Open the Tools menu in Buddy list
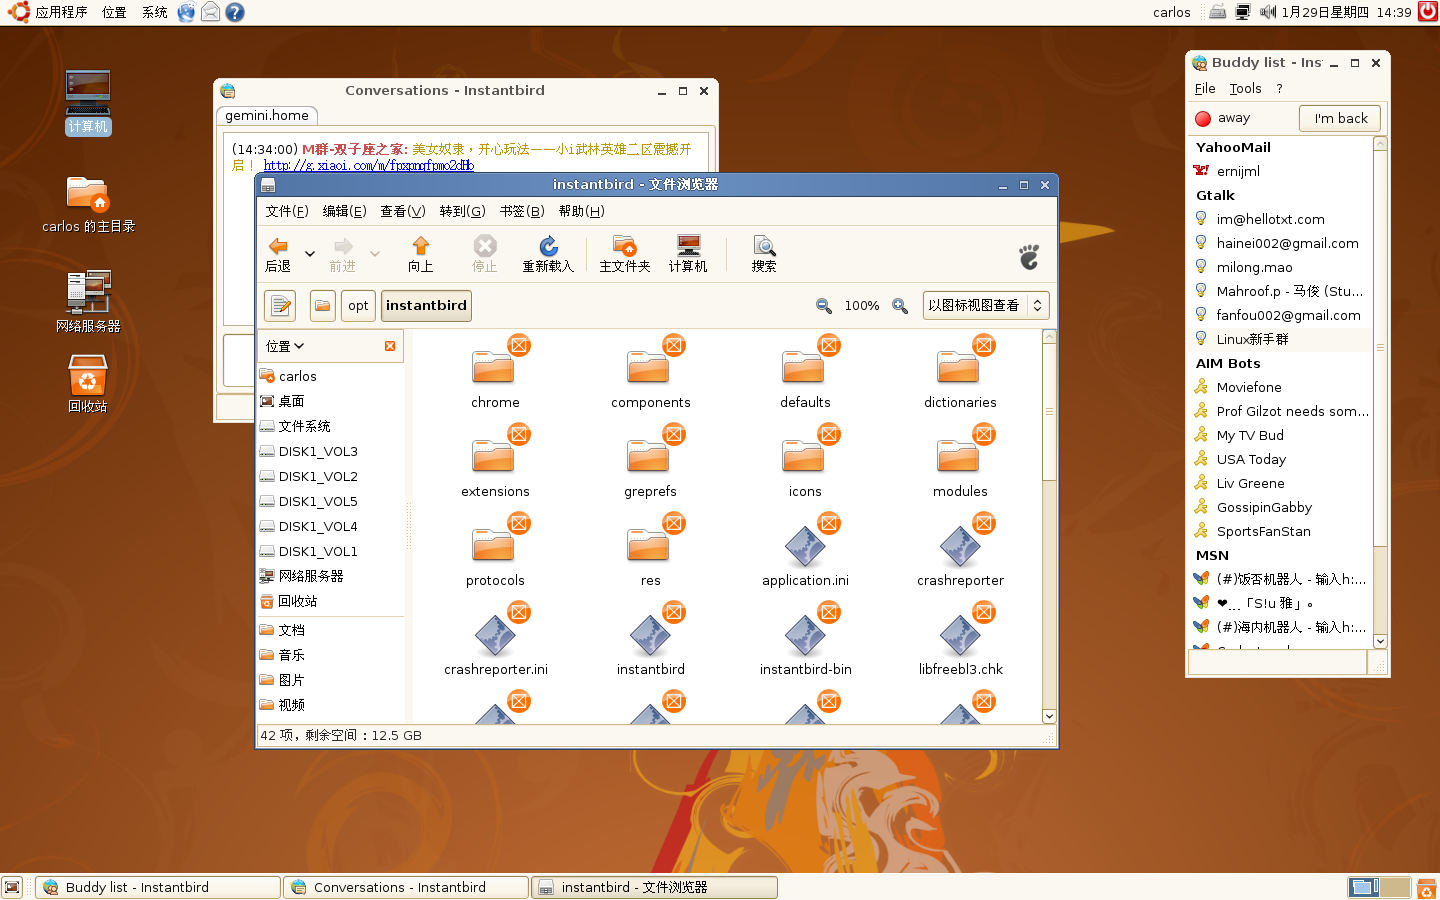This screenshot has height=900, width=1440. pyautogui.click(x=1245, y=89)
